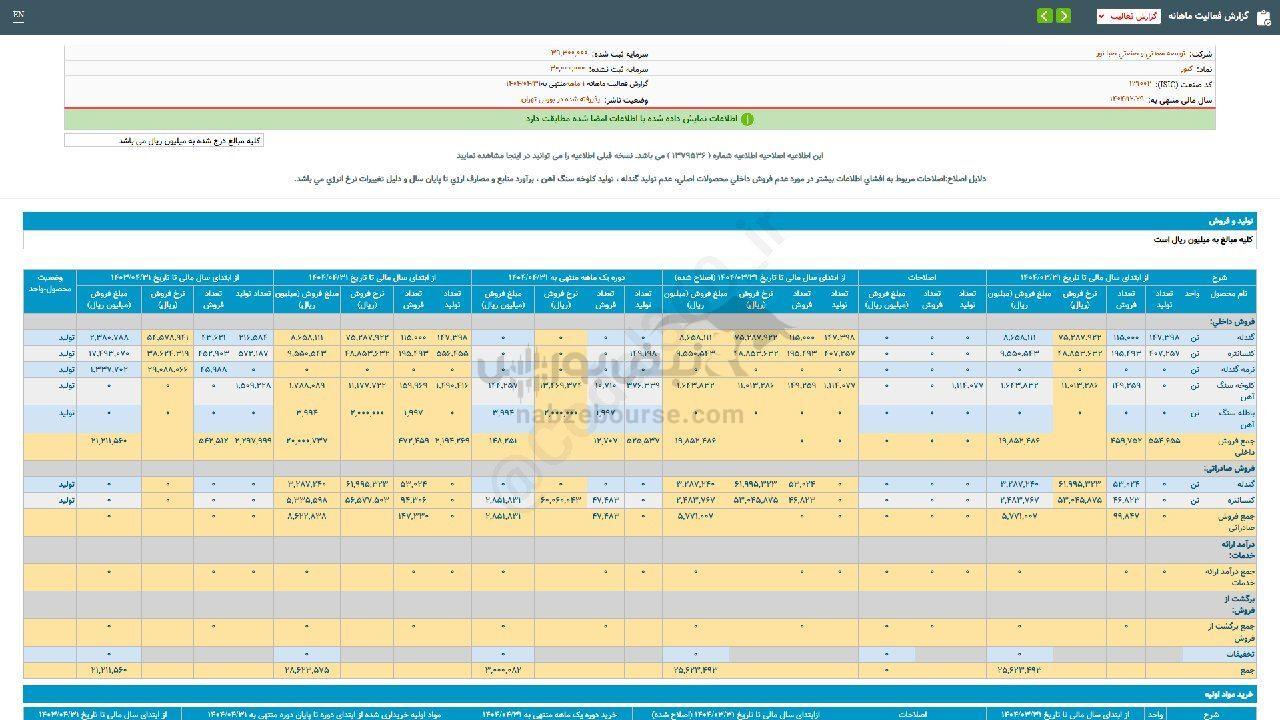Click the وضعیت محصول-واحد column header

pos(51,283)
